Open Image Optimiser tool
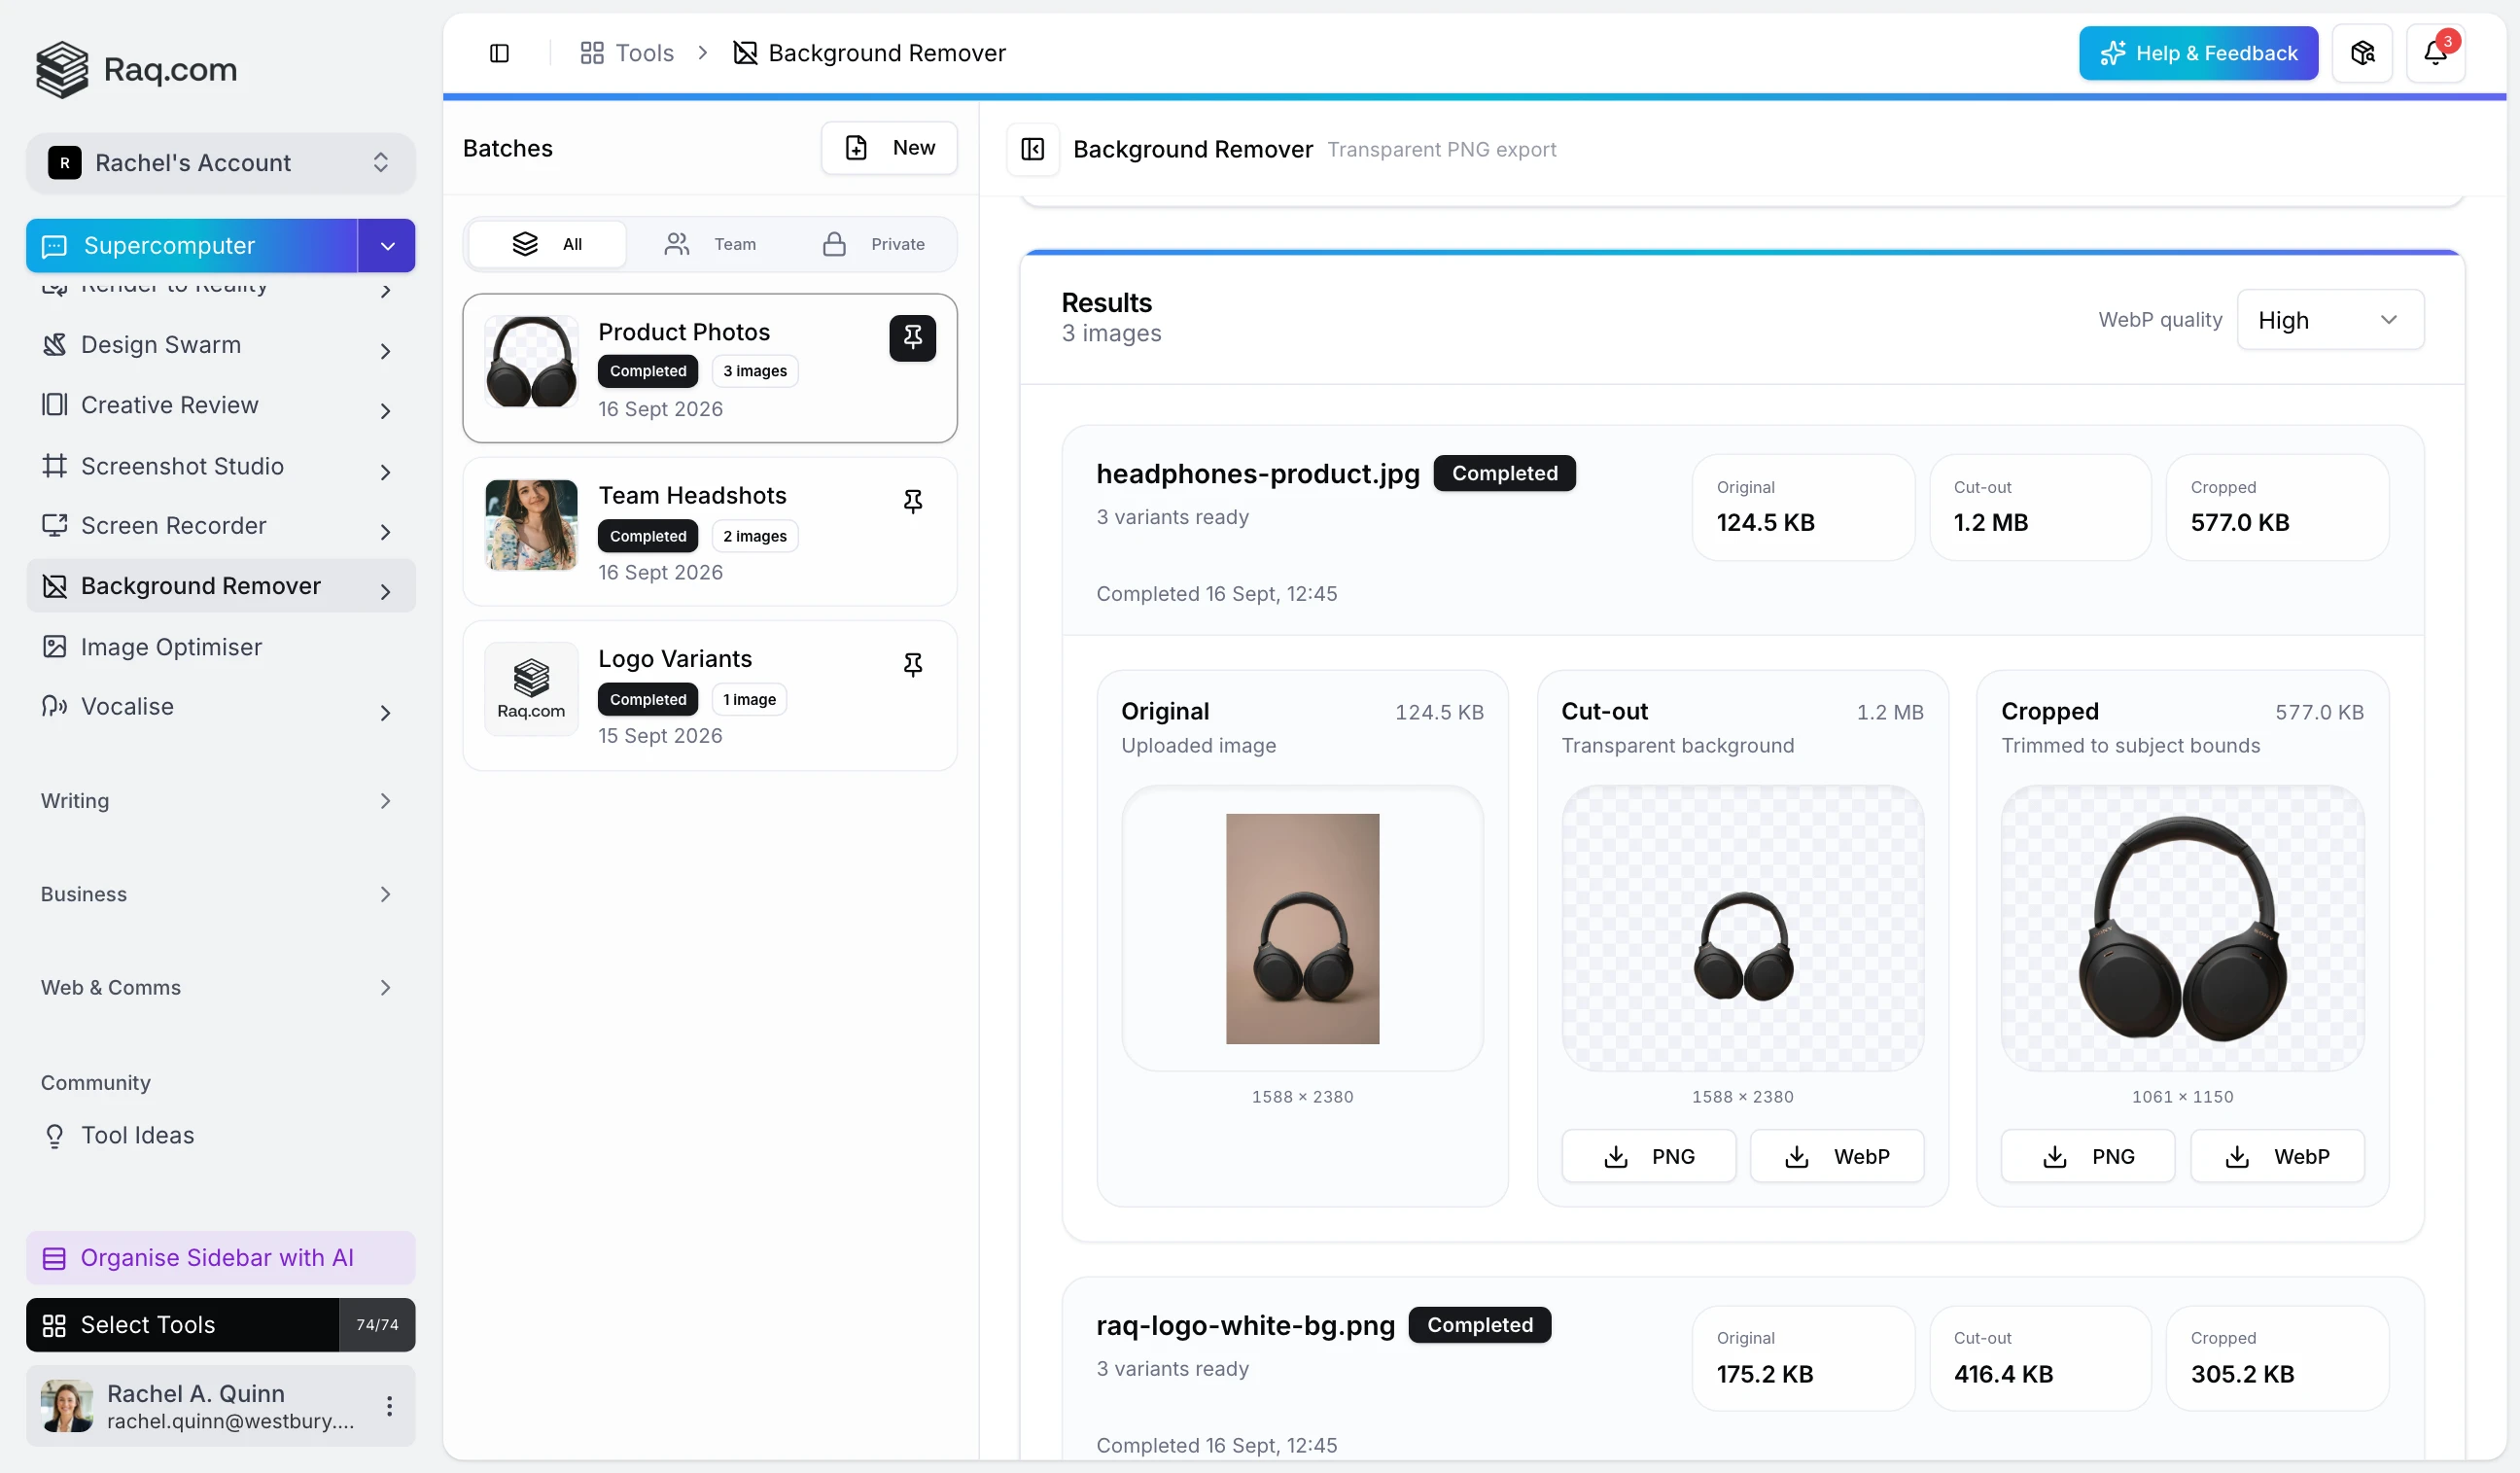This screenshot has width=2520, height=1473. pos(220,647)
